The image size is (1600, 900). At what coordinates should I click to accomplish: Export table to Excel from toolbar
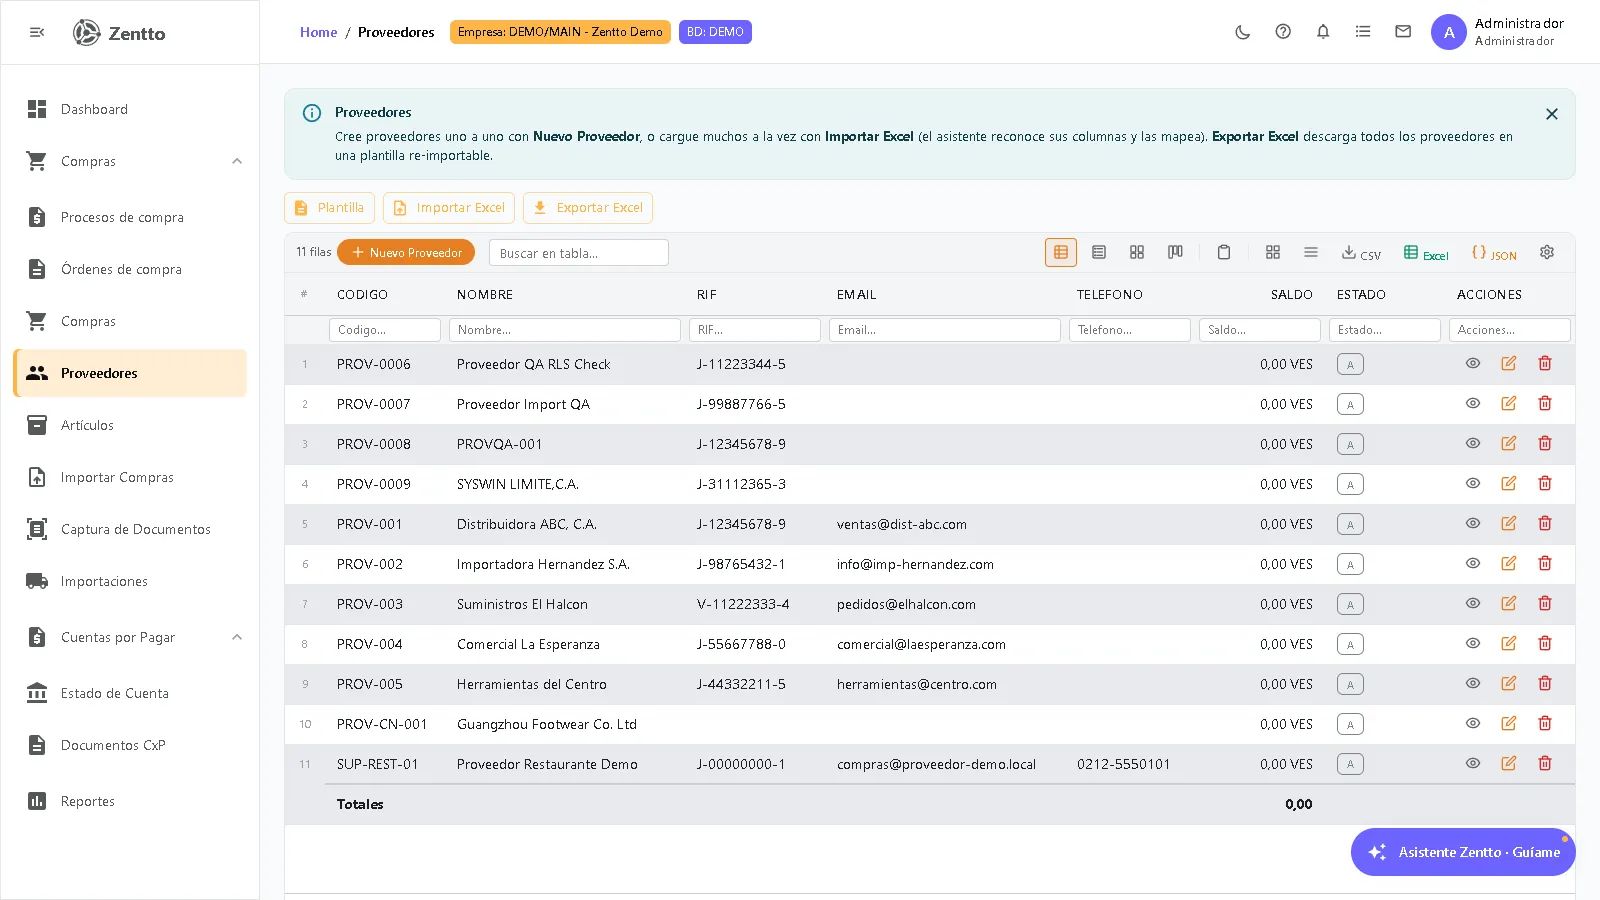coord(1426,254)
